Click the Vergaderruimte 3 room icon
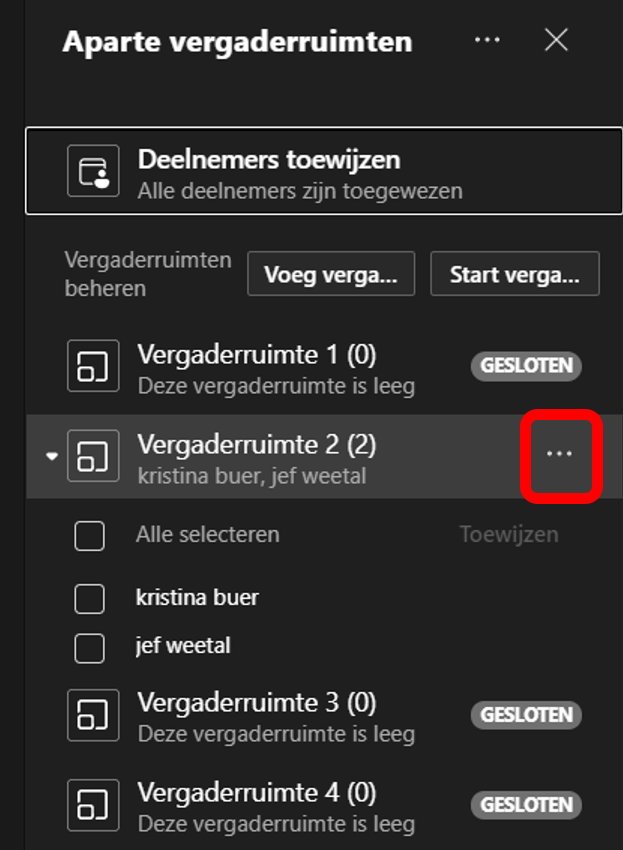Image resolution: width=623 pixels, height=850 pixels. point(93,714)
